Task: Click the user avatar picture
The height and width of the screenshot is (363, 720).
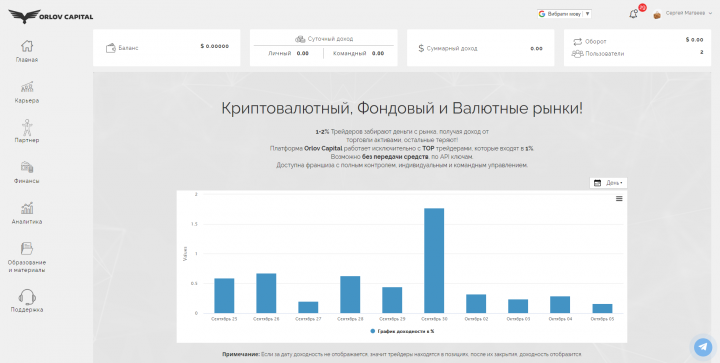Action: click(x=657, y=15)
